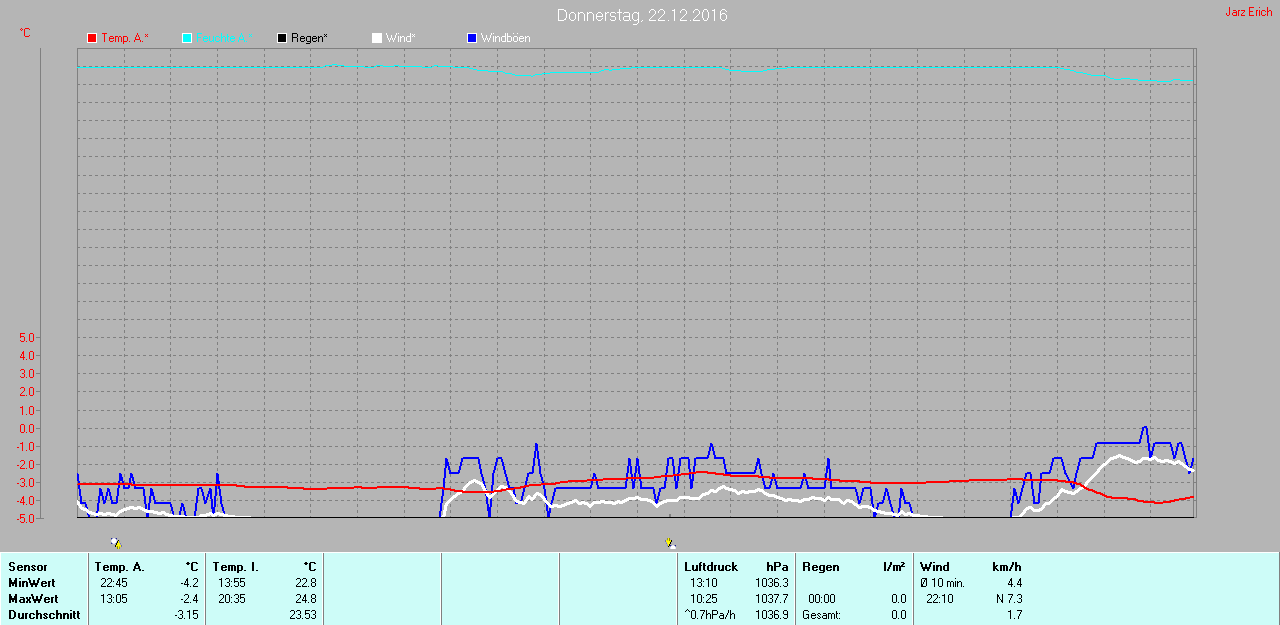The image size is (1280, 625).
Task: Click the 1.0 label on the temperature axis
Action: tap(26, 410)
